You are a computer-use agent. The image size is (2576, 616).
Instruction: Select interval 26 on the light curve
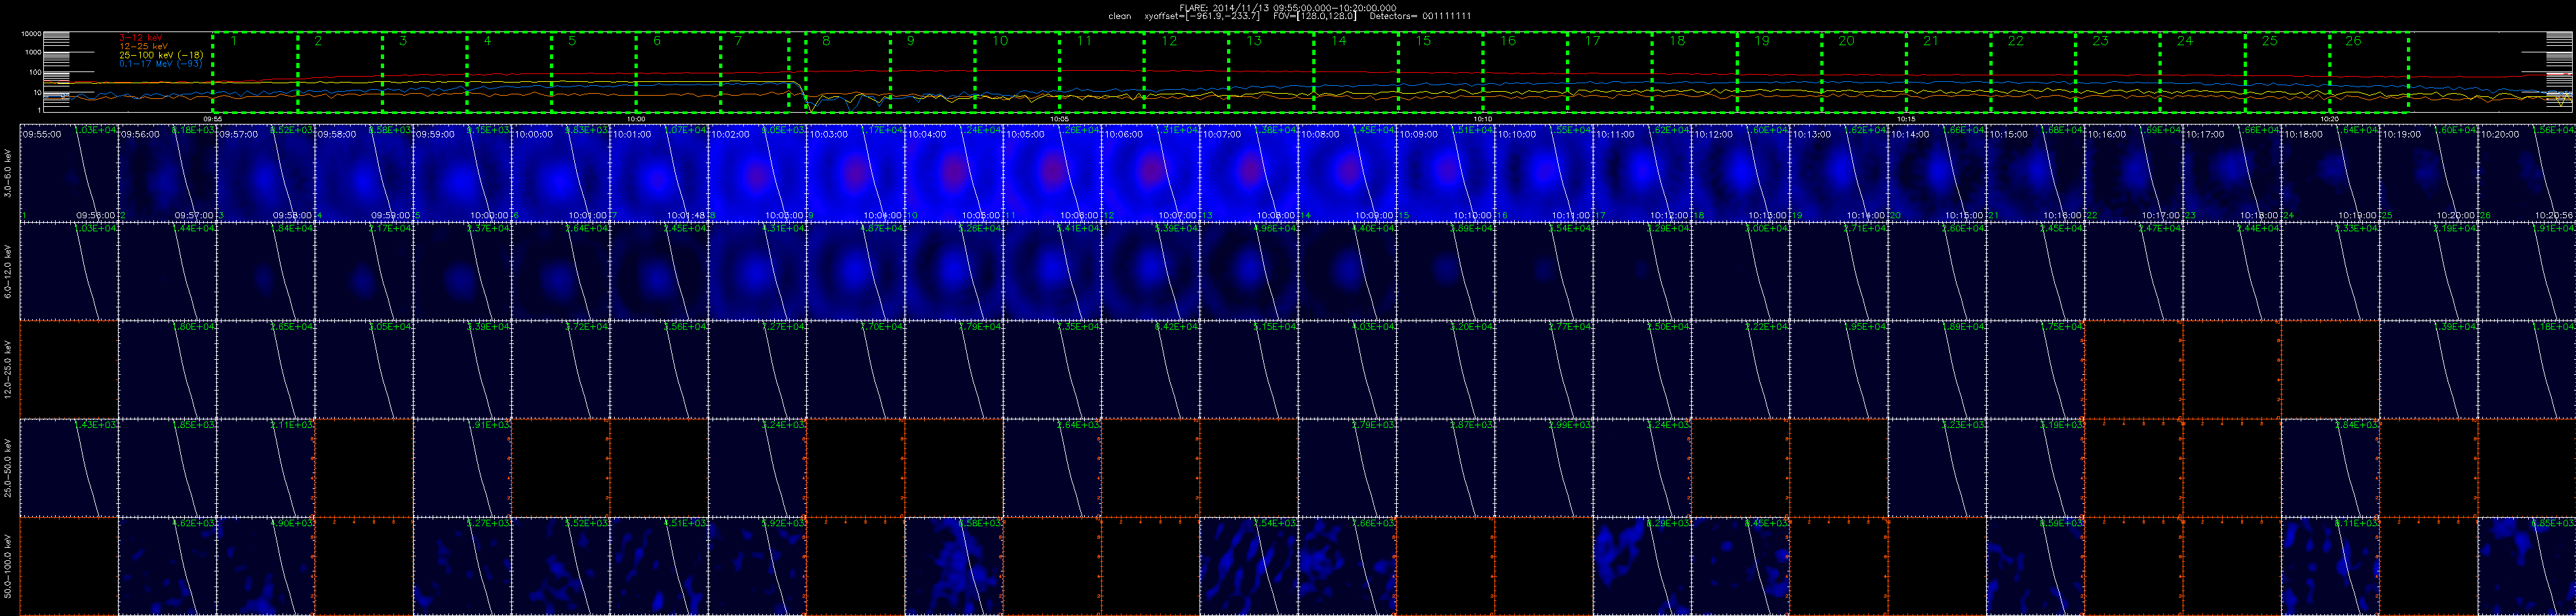click(2369, 72)
